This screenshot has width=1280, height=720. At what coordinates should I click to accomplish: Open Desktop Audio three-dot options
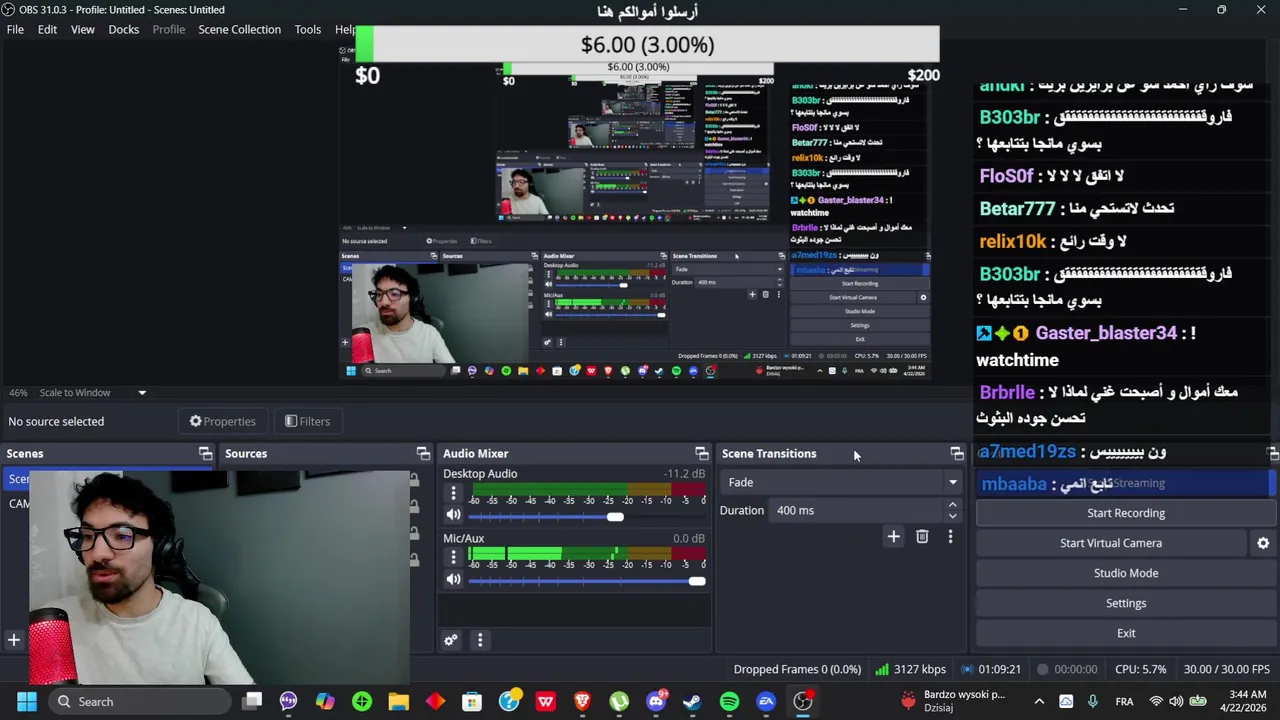453,493
